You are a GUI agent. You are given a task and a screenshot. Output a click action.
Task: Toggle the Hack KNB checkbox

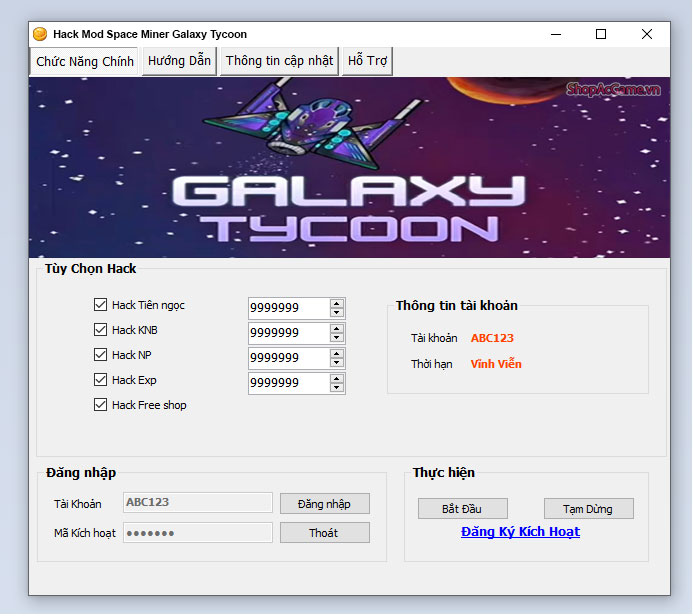pyautogui.click(x=100, y=330)
